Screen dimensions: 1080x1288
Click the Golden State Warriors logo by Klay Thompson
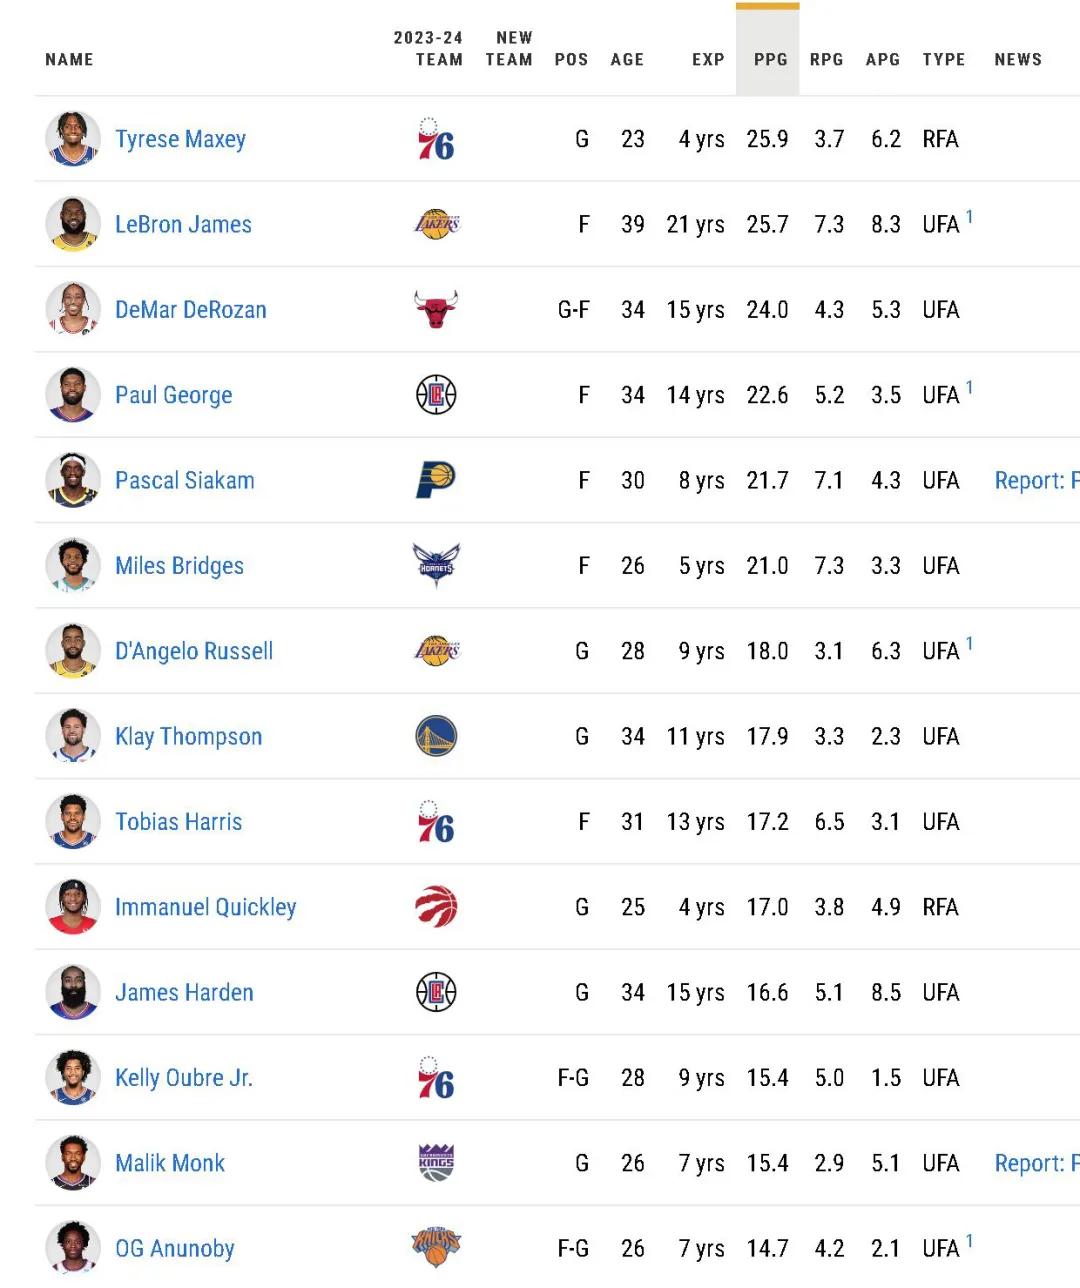click(x=436, y=736)
